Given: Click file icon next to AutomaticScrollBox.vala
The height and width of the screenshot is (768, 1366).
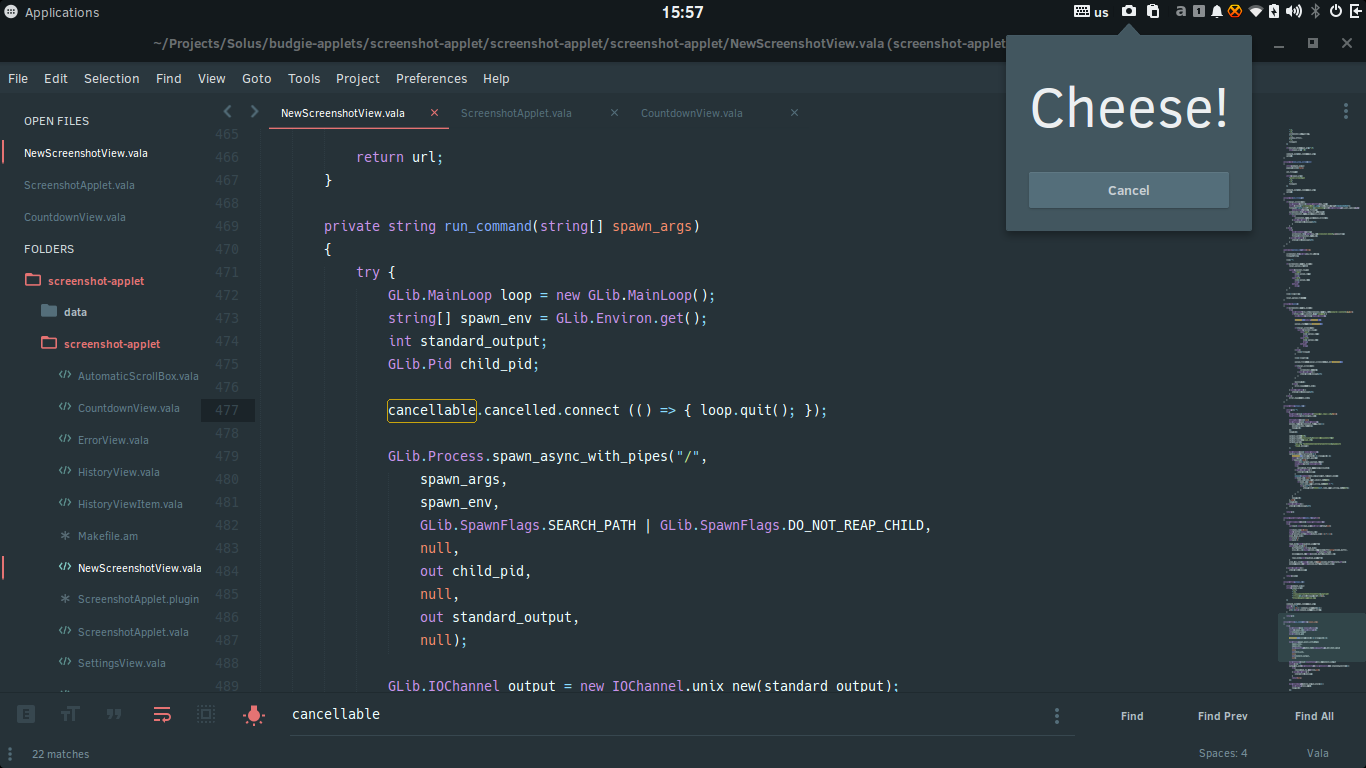Looking at the screenshot, I should 65,376.
